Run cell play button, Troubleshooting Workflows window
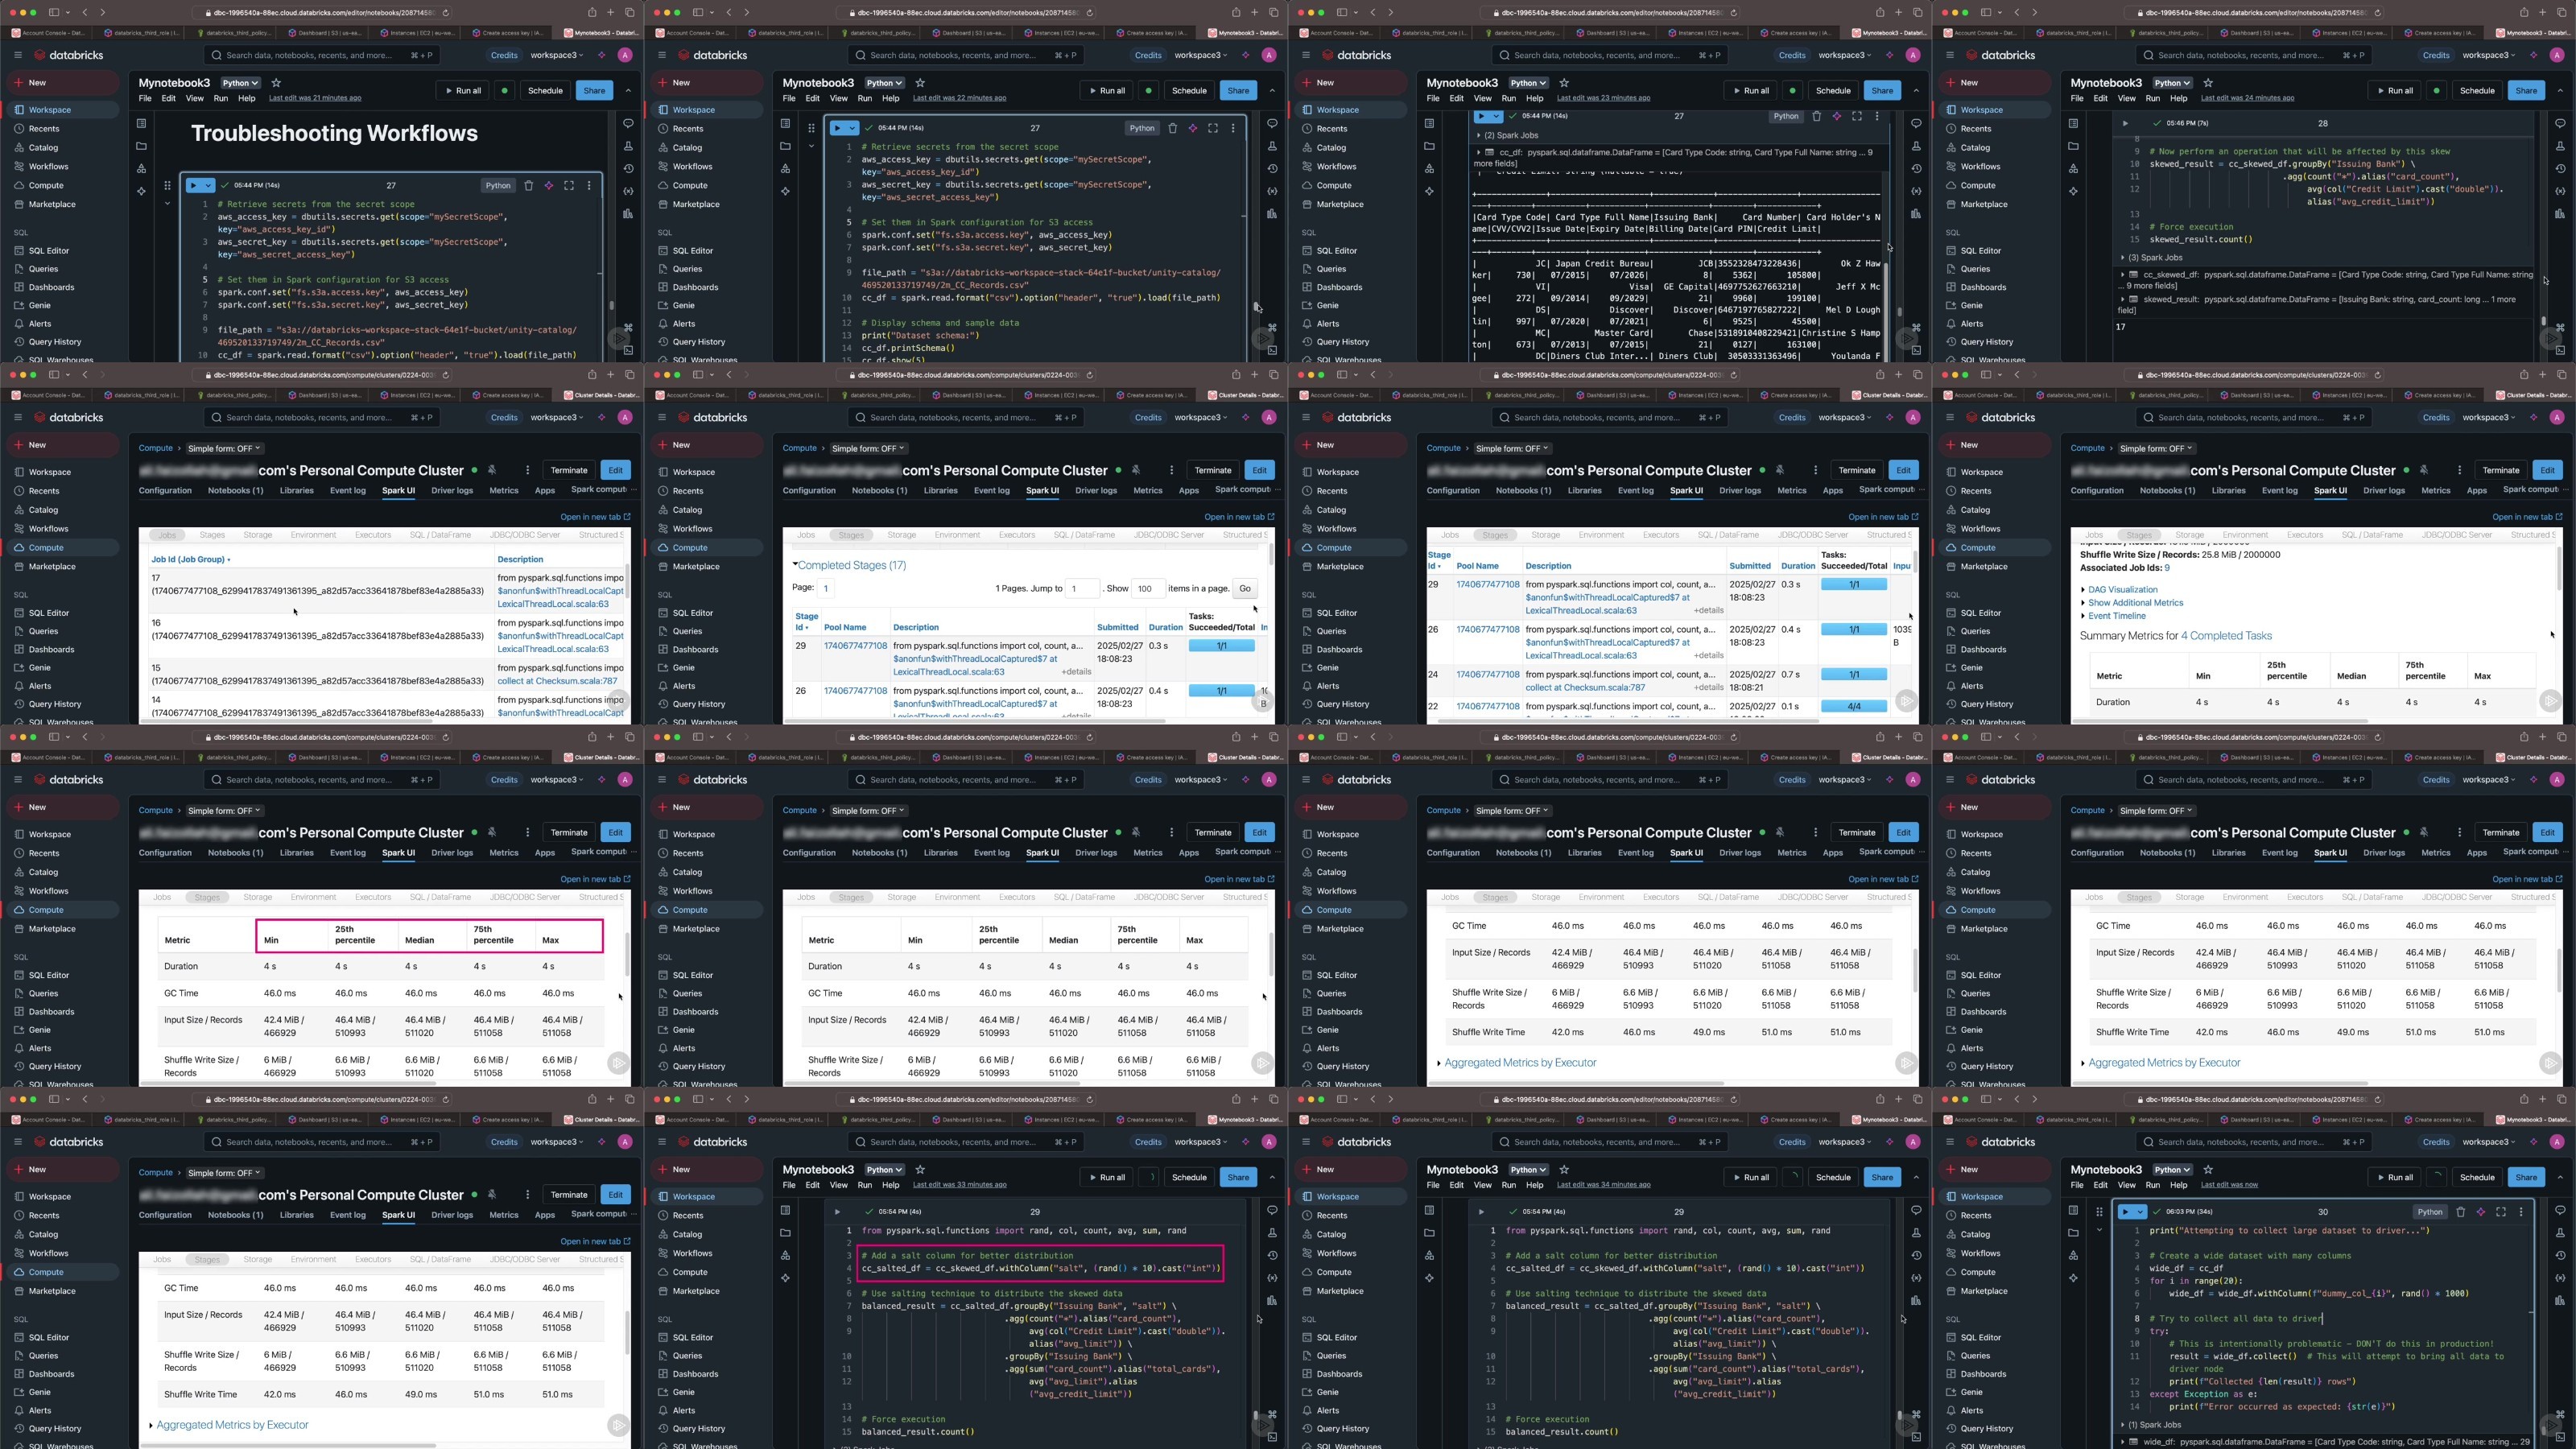 [x=194, y=185]
